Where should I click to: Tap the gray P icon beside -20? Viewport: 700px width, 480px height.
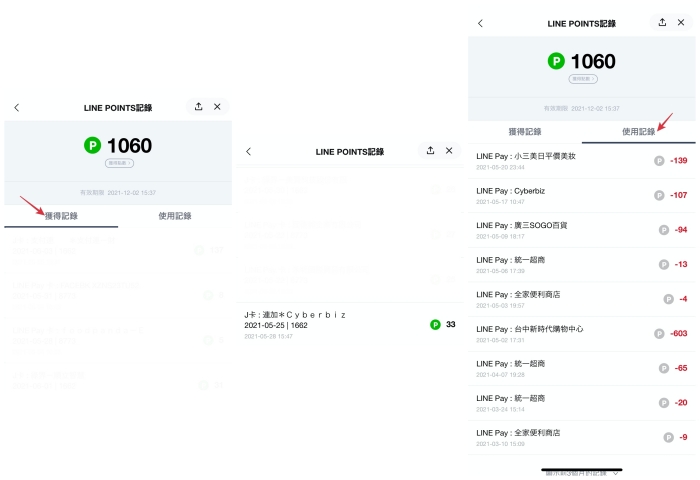664,403
